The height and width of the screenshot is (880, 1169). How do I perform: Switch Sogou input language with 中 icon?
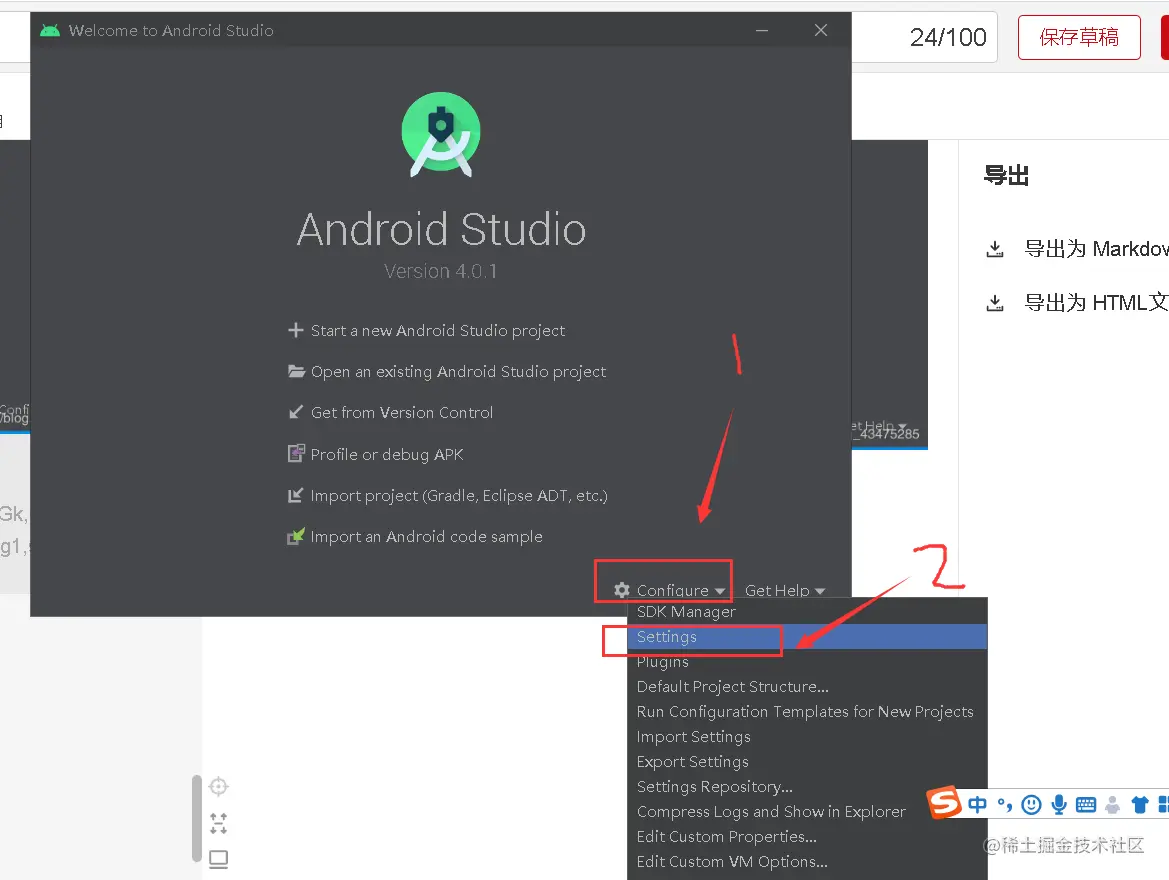click(x=977, y=805)
